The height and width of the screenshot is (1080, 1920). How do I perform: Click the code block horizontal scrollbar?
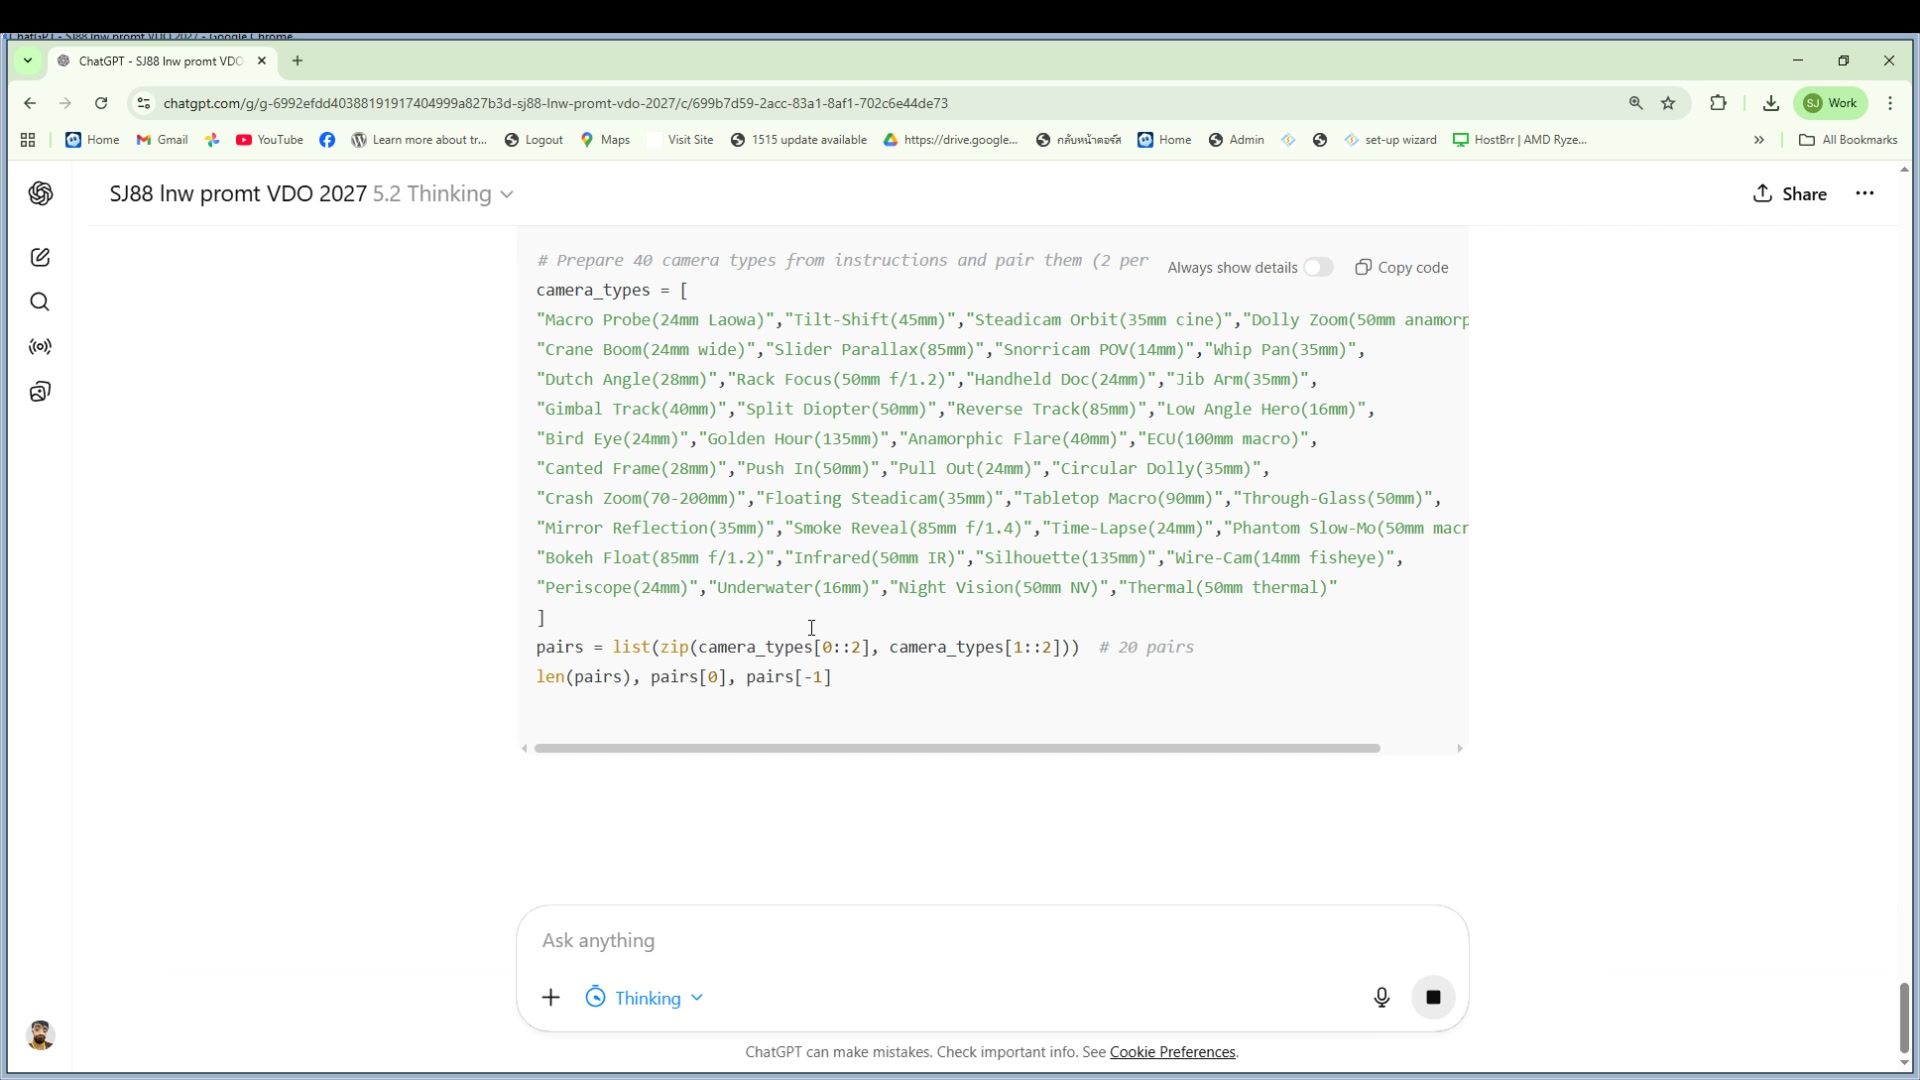click(956, 748)
